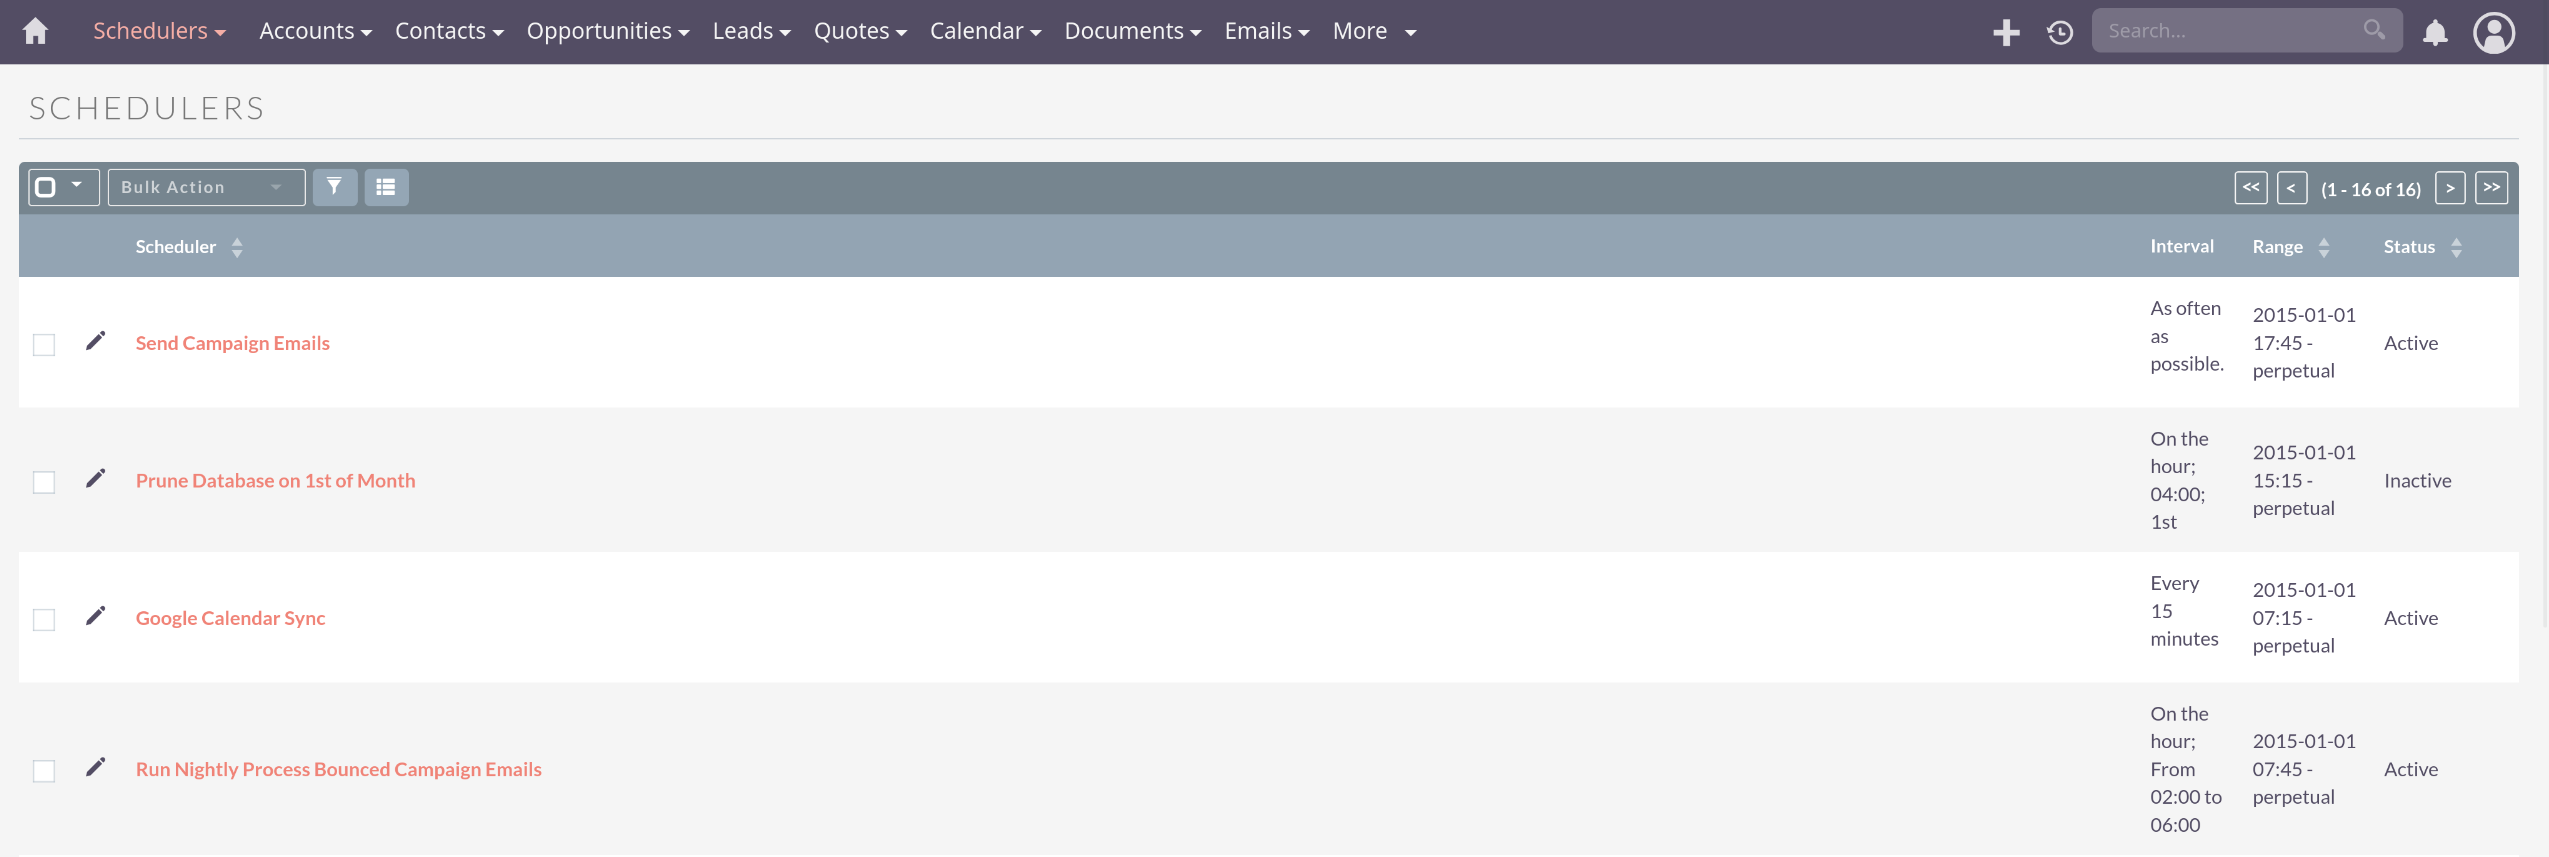2549x857 pixels.
Task: Open notifications bell icon
Action: (x=2435, y=32)
